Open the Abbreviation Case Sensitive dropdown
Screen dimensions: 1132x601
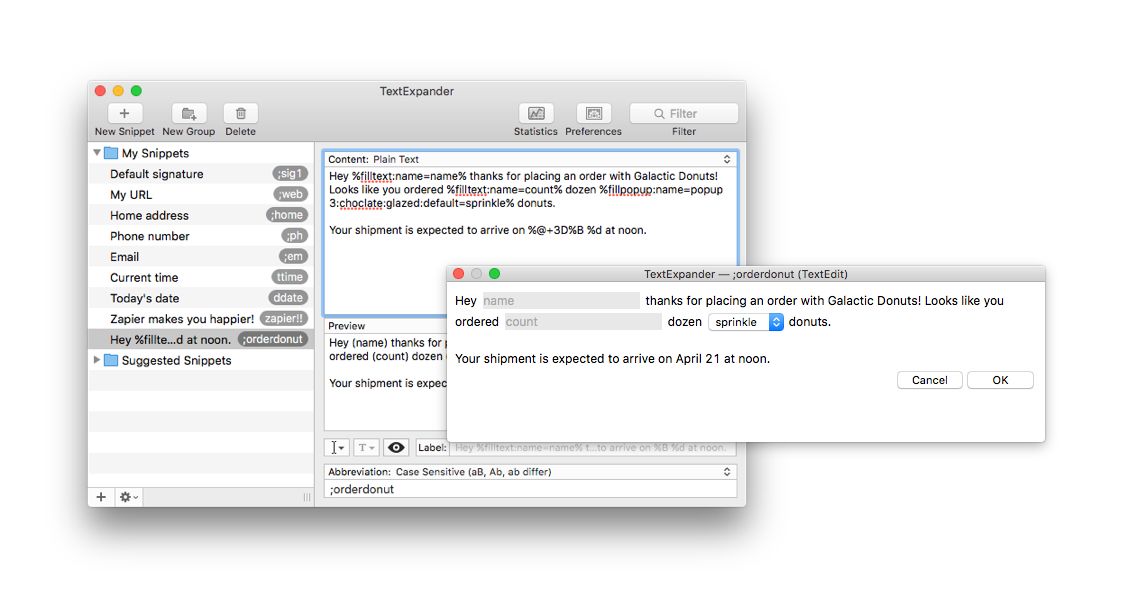tap(530, 472)
